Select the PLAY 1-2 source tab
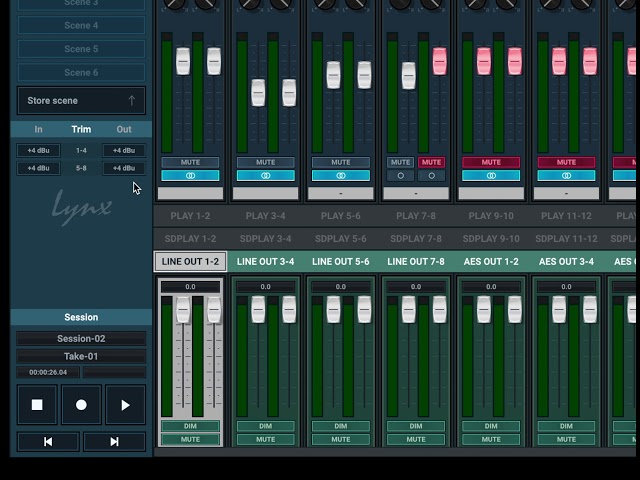Viewport: 640px width, 480px height. coord(190,216)
